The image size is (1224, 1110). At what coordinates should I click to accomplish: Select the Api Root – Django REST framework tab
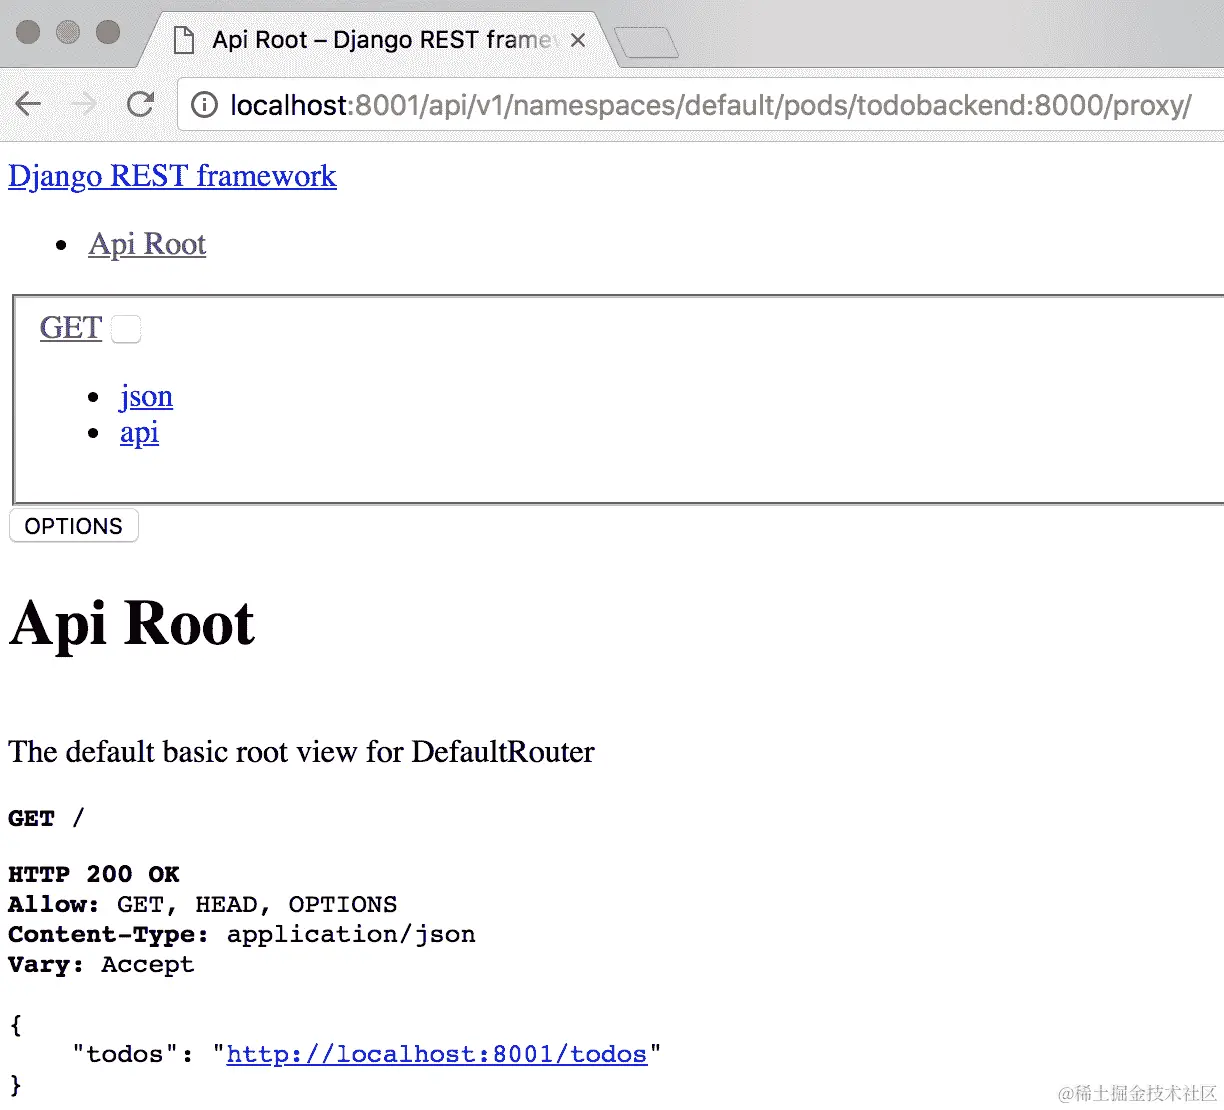[380, 40]
